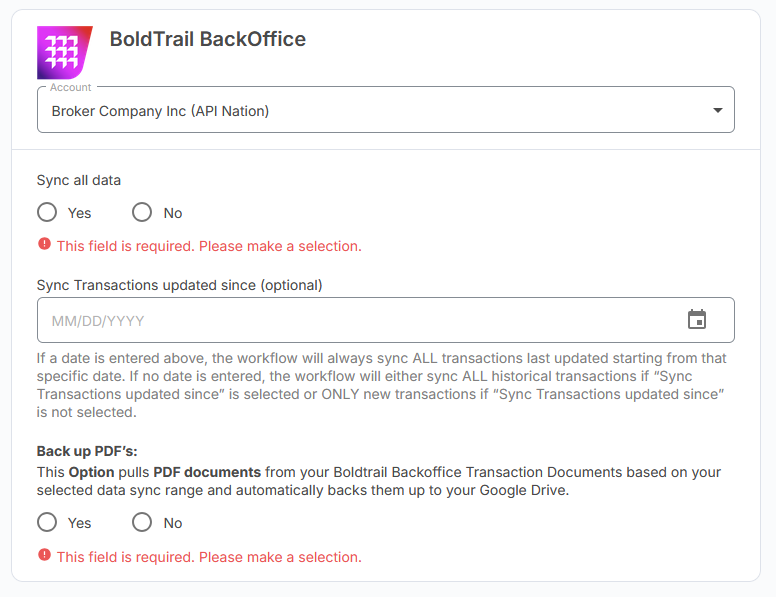Open the Account dropdown showing Broker Company Inc
The width and height of the screenshot is (776, 597).
[370, 111]
